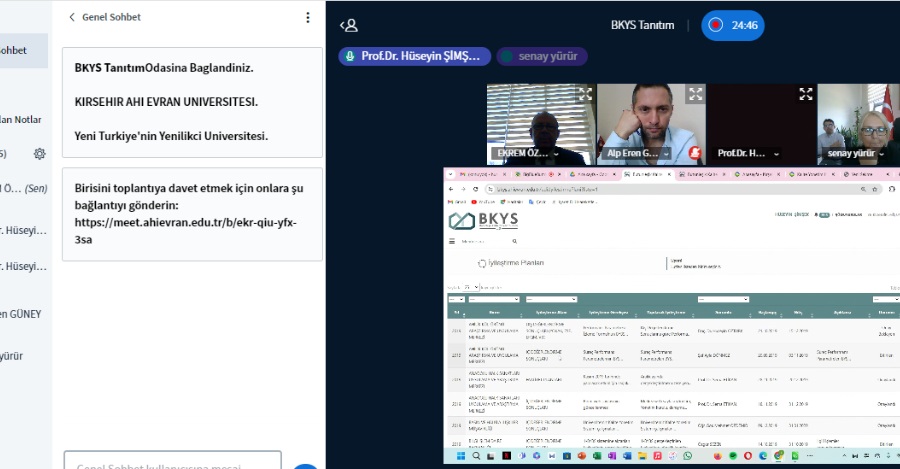The height and width of the screenshot is (469, 900).
Task: Open the three-dot chat options menu
Action: [x=308, y=17]
